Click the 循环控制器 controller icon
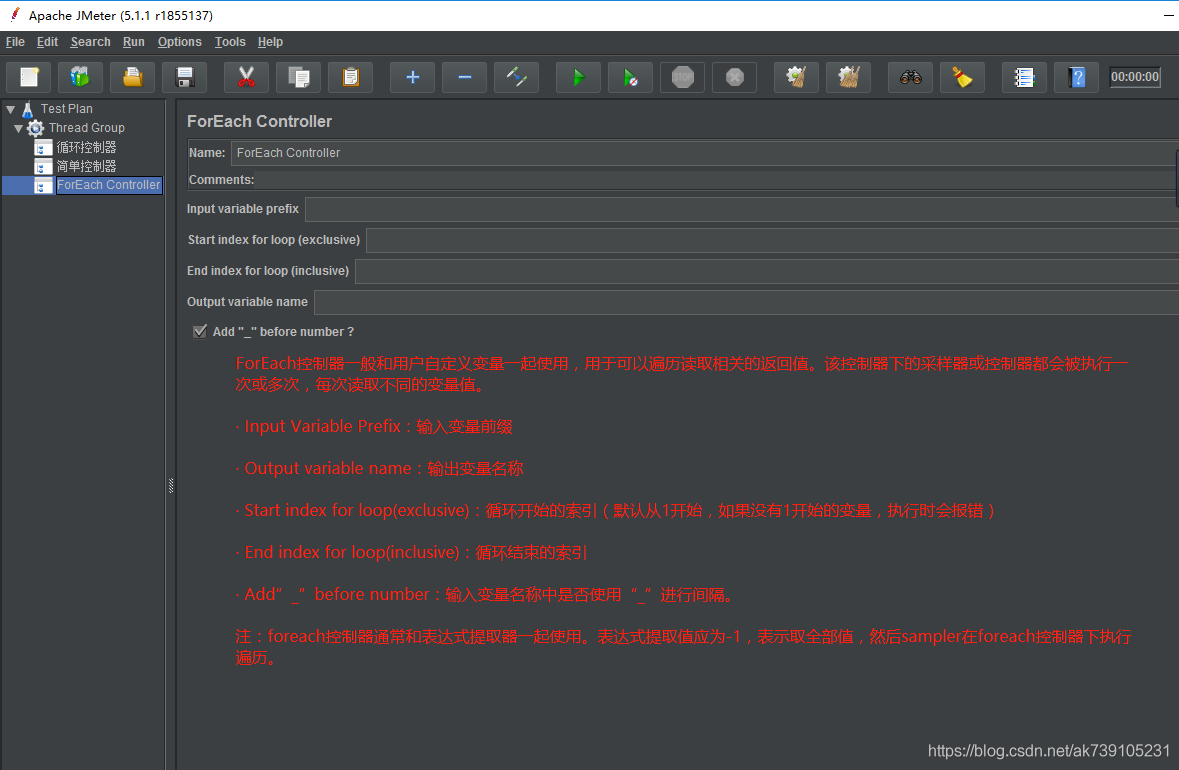This screenshot has width=1179, height=770. pyautogui.click(x=44, y=147)
